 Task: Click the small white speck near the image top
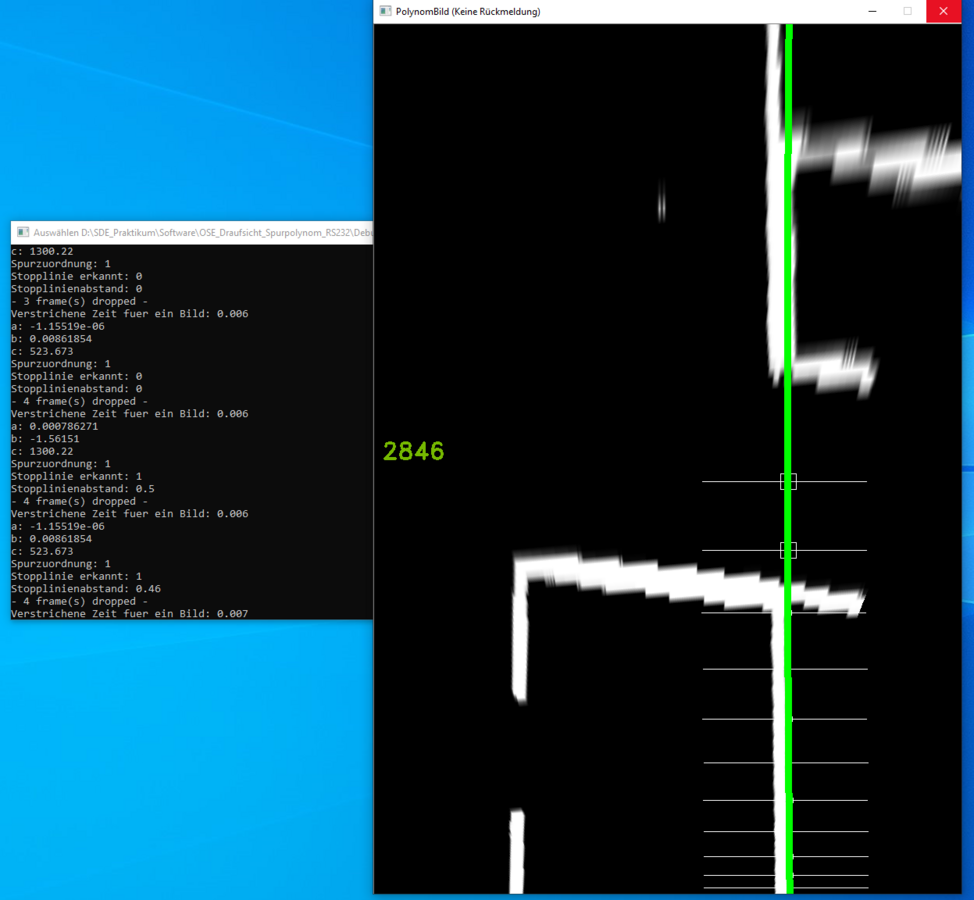click(661, 201)
